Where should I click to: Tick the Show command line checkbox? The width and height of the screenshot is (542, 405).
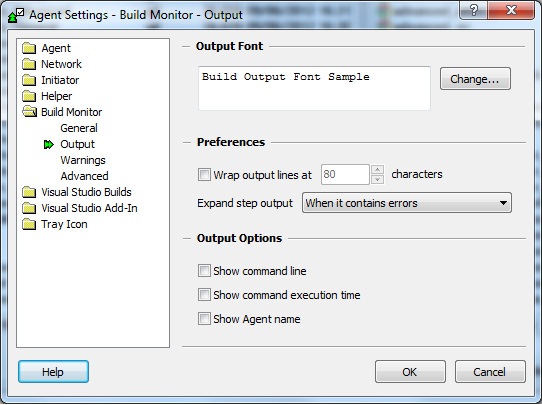[204, 271]
